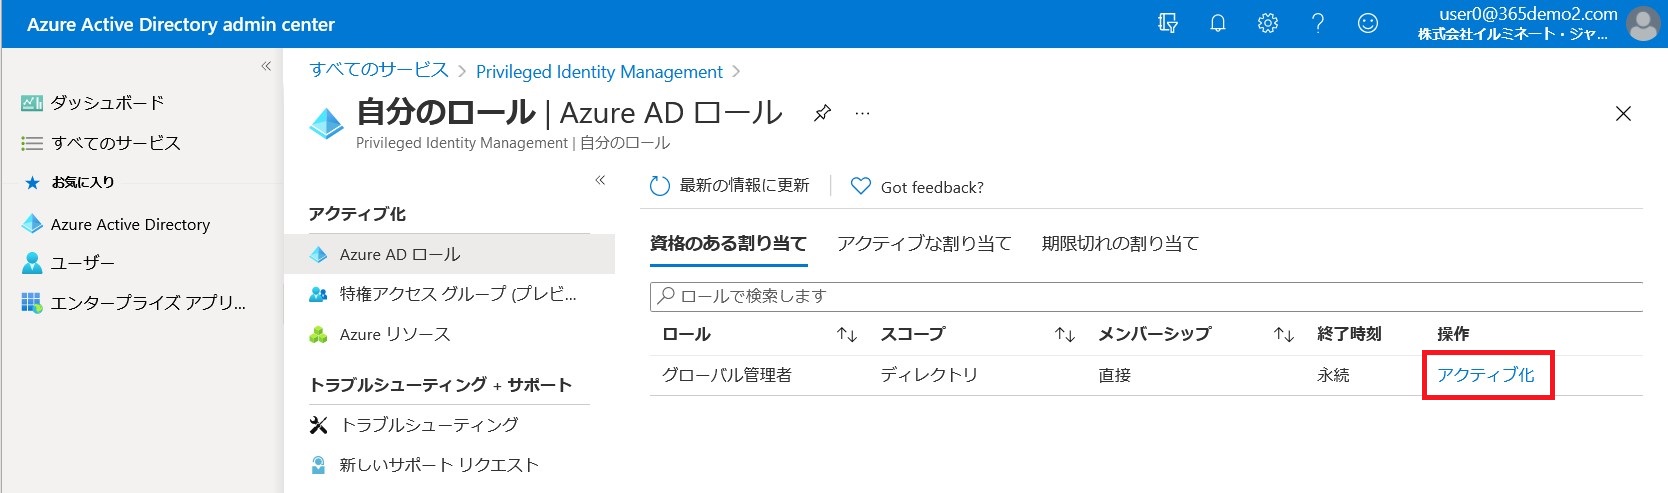Collapse the far-left navigation sidebar
Viewport: 1668px width, 493px height.
coord(266,66)
